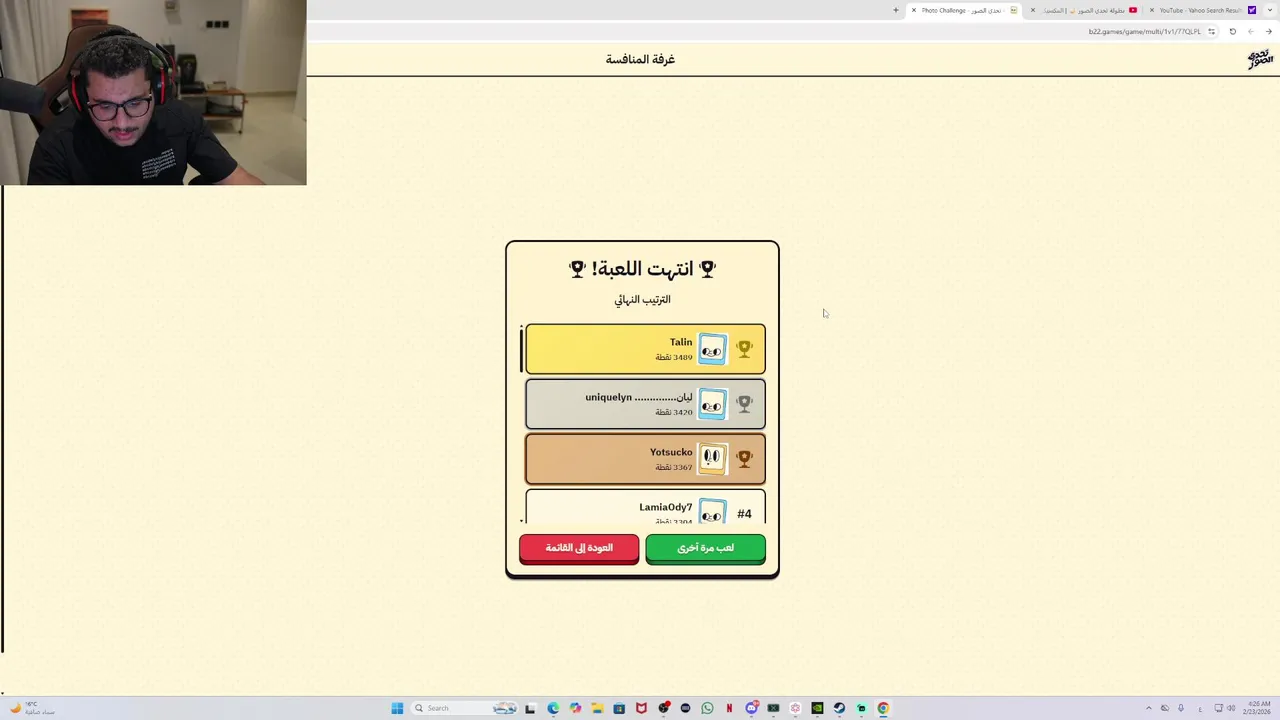
Task: Switch to the Yahoo Search Results tab
Action: (x=1203, y=10)
